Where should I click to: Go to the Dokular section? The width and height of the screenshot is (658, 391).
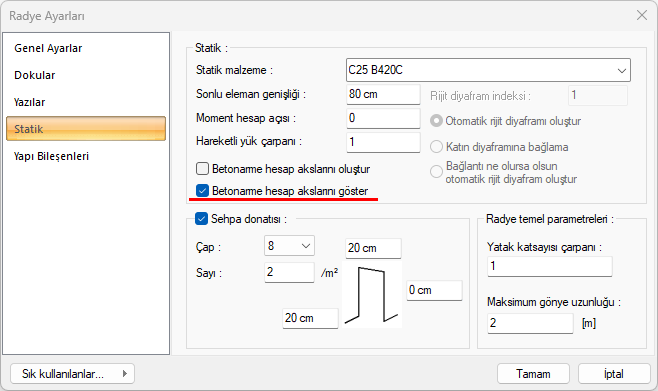[x=34, y=75]
